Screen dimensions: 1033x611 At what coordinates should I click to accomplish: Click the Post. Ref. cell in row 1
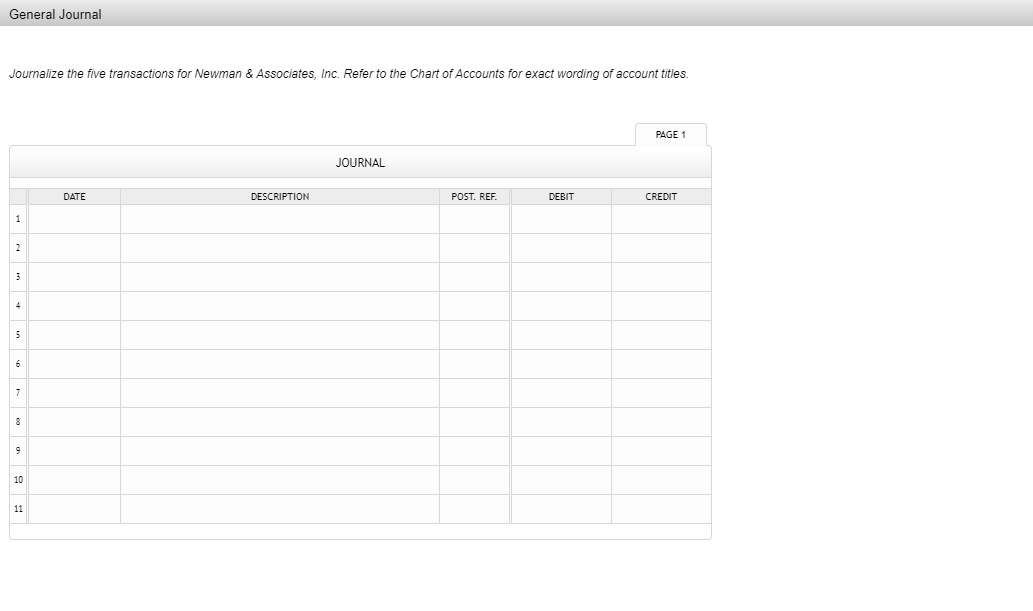(x=474, y=219)
